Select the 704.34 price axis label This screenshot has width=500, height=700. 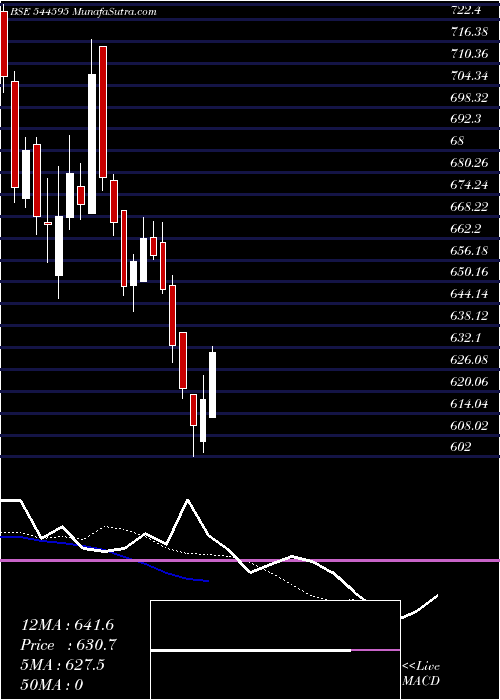click(x=469, y=76)
